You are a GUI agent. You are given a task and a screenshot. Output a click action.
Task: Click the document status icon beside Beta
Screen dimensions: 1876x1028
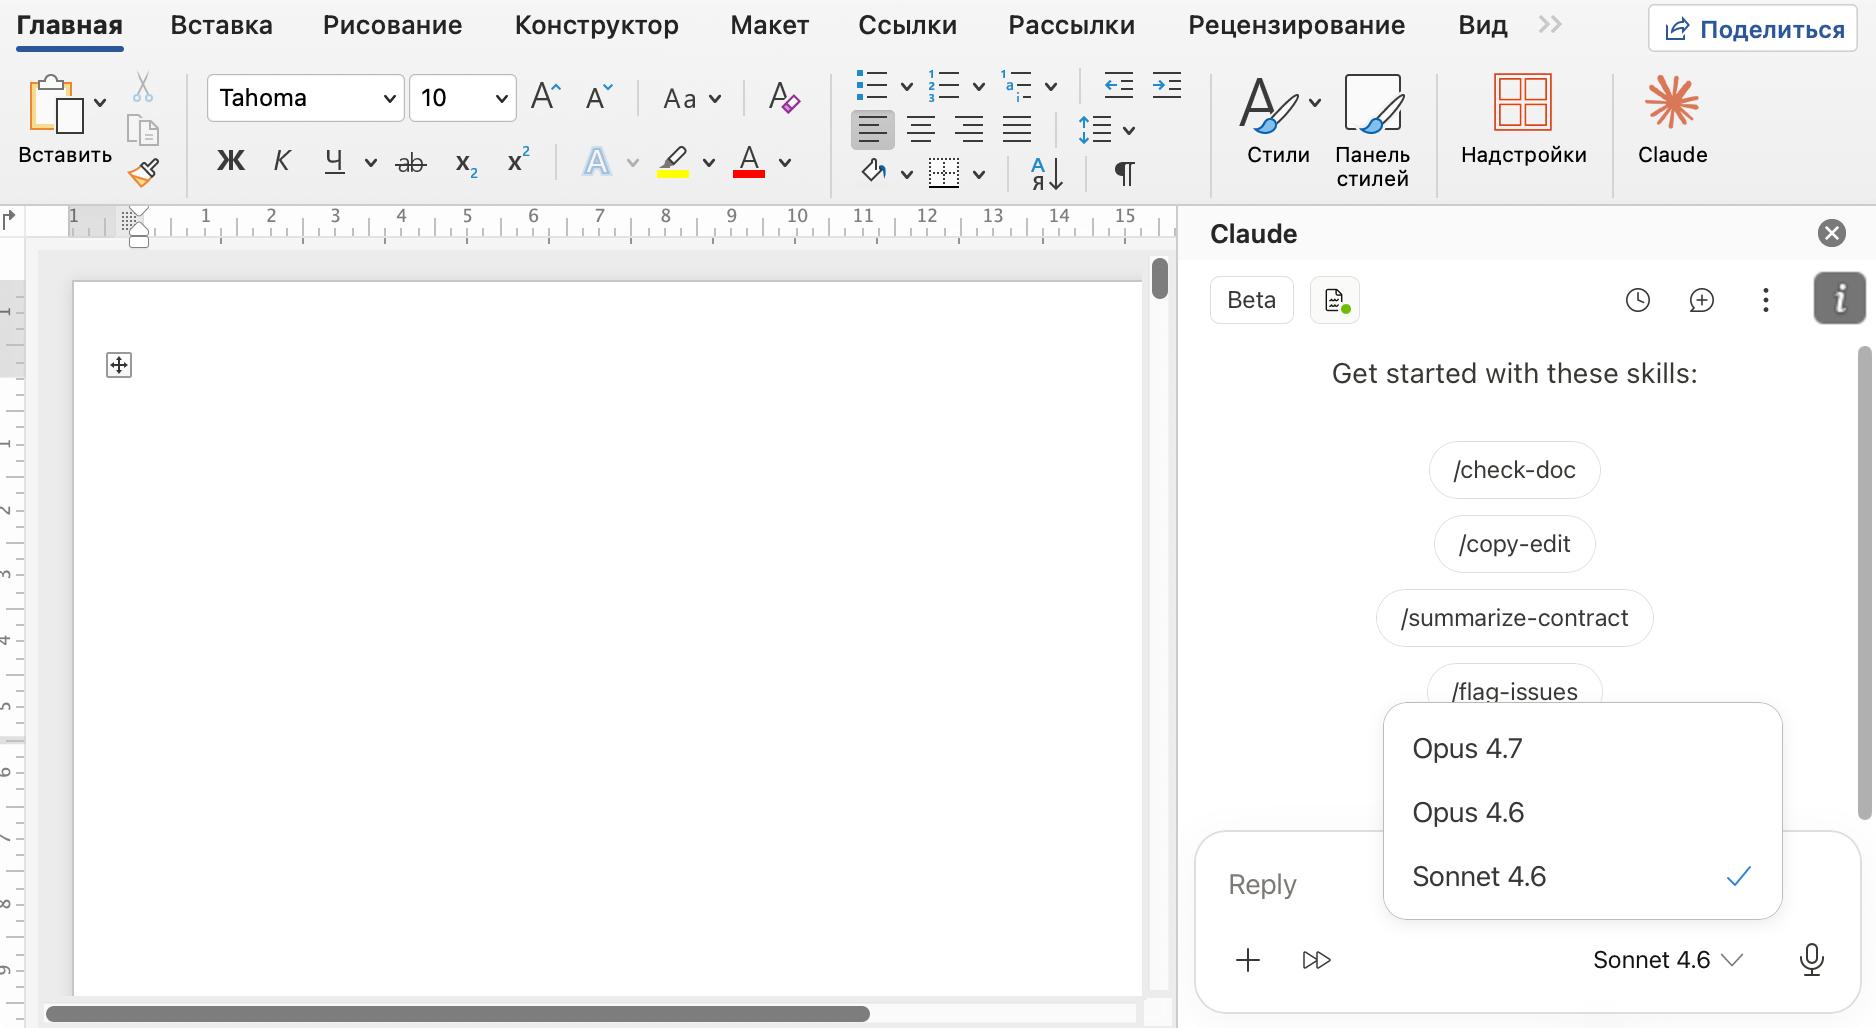pos(1335,300)
